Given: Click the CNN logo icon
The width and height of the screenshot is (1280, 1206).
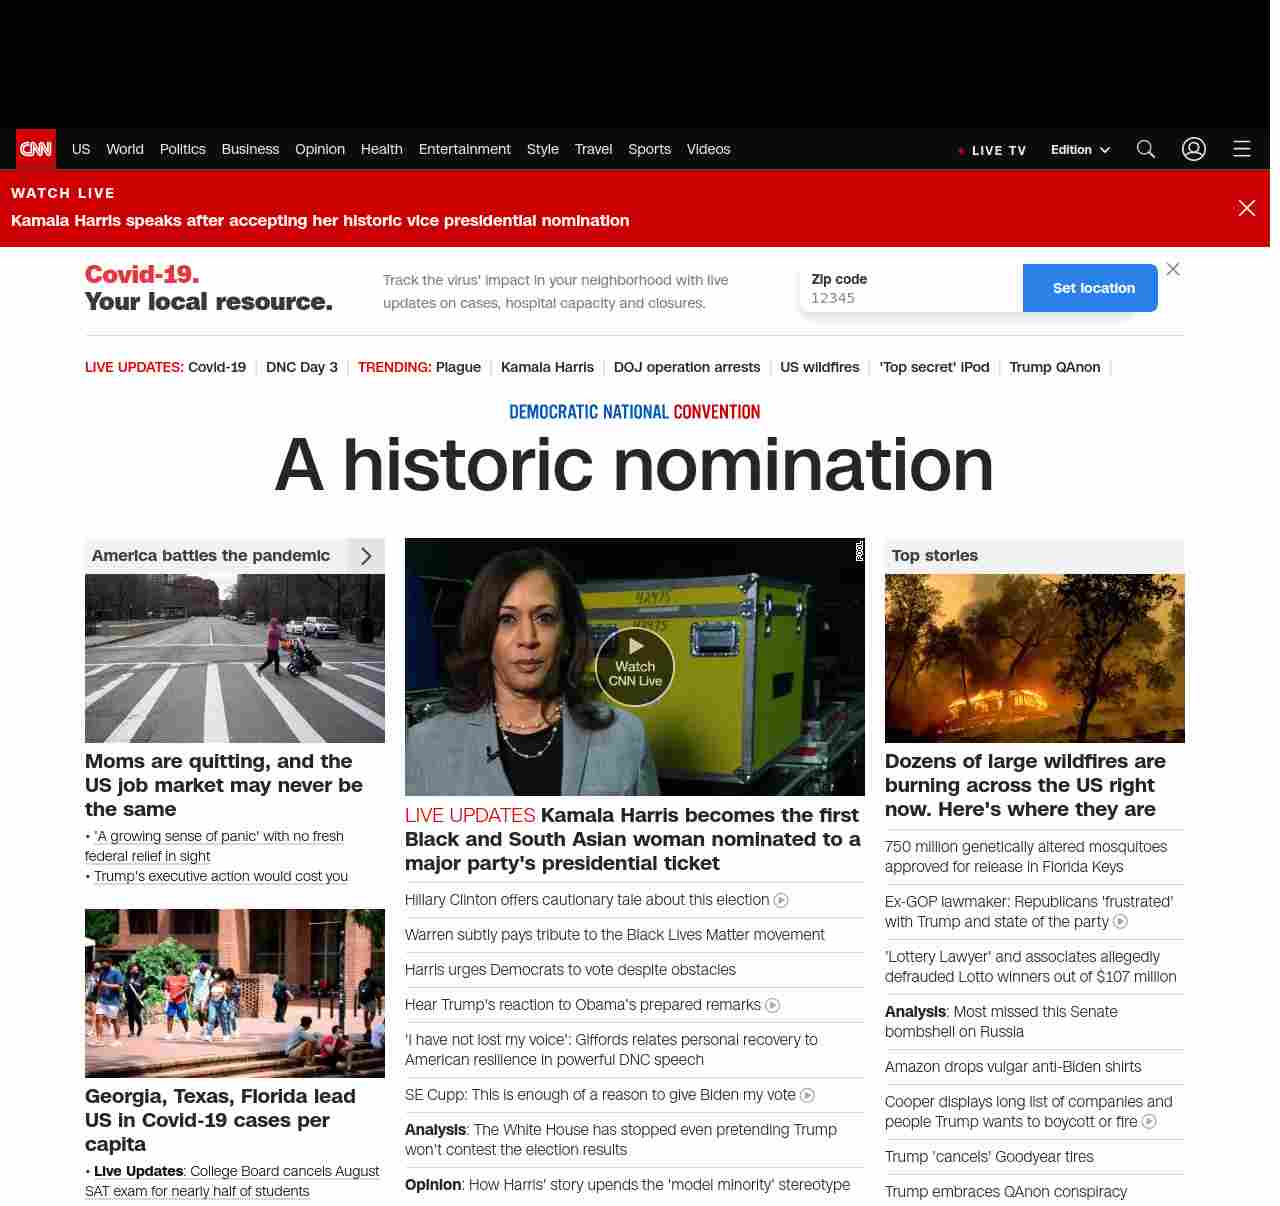Looking at the screenshot, I should pos(36,149).
